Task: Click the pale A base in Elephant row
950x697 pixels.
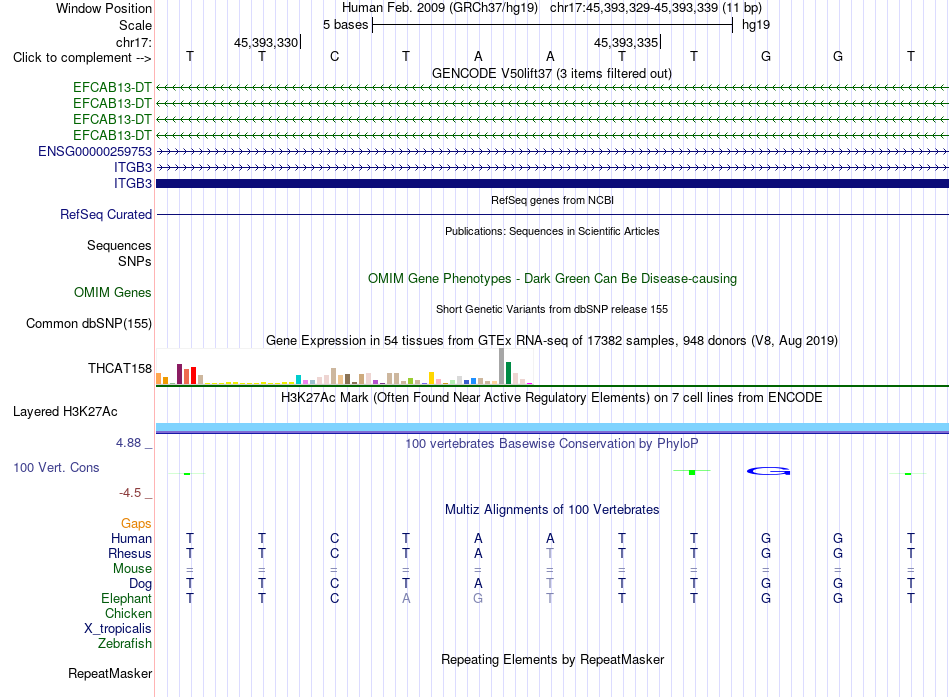Action: 406,599
